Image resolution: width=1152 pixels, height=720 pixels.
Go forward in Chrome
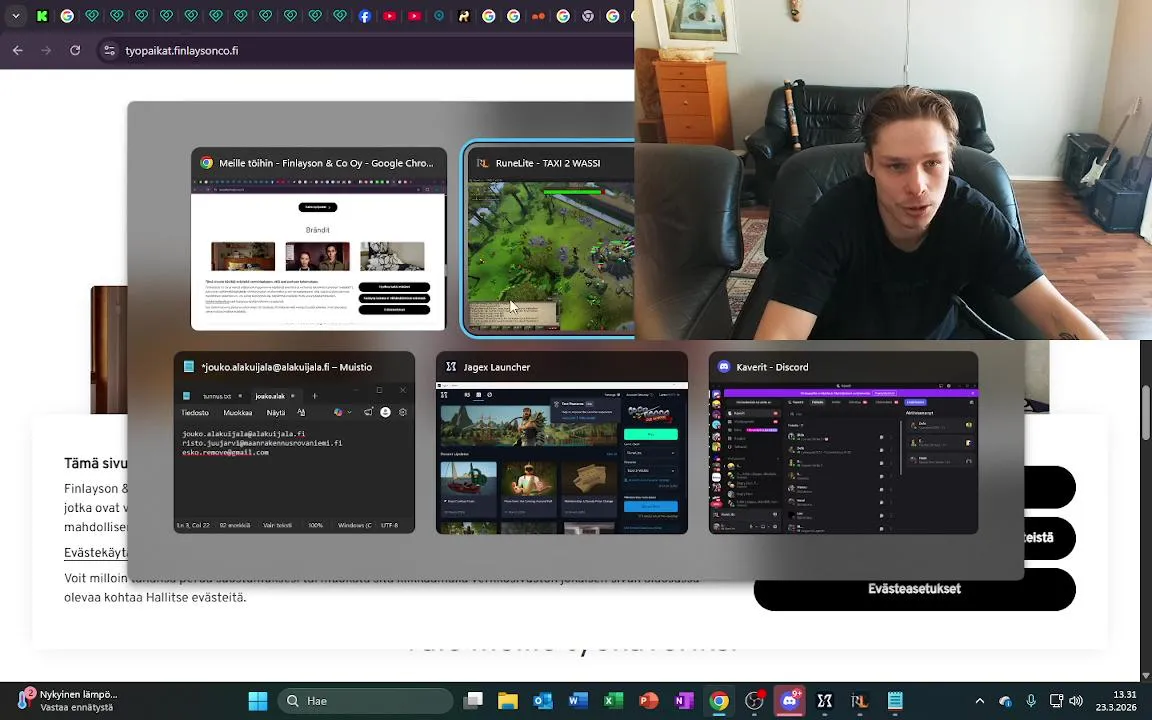click(x=46, y=50)
